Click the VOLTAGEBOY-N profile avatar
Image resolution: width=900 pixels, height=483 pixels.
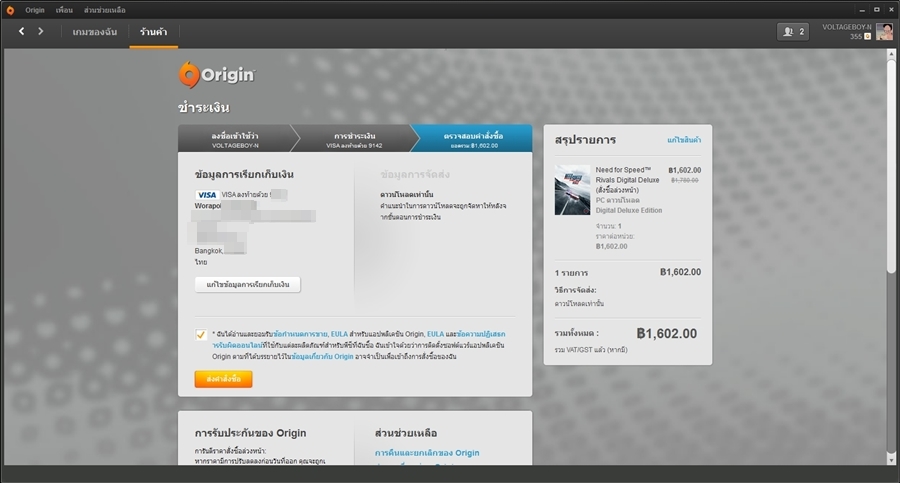(884, 32)
